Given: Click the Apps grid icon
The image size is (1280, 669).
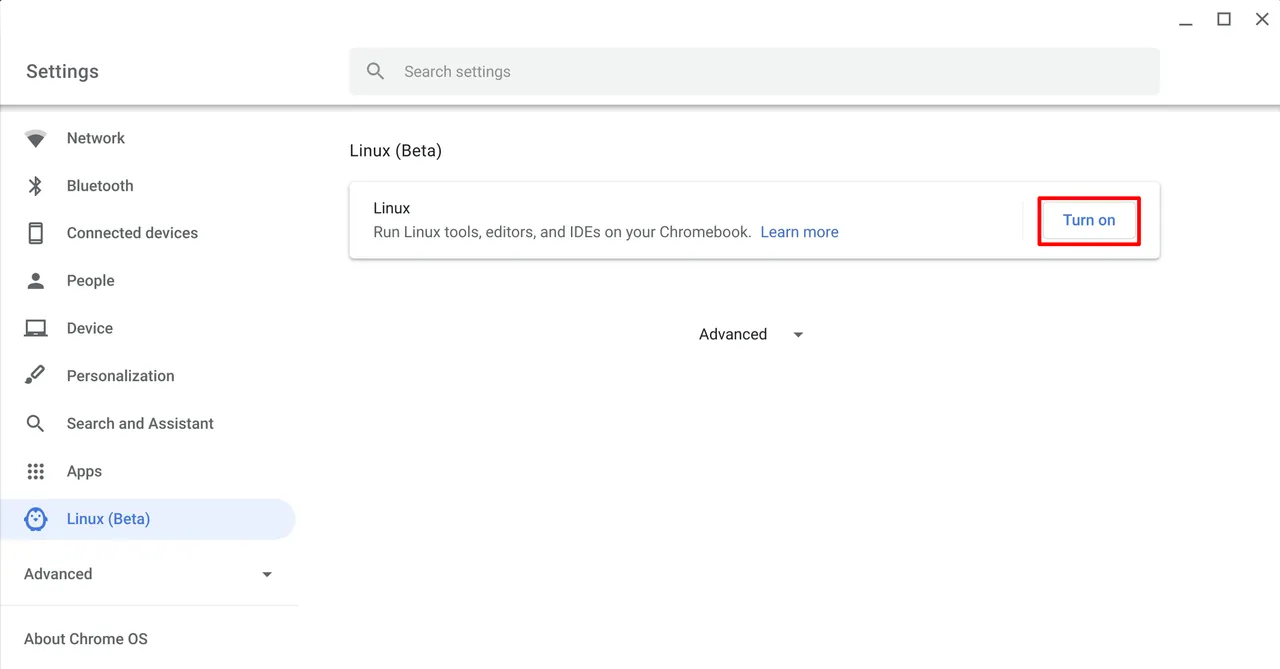Looking at the screenshot, I should click(x=36, y=471).
